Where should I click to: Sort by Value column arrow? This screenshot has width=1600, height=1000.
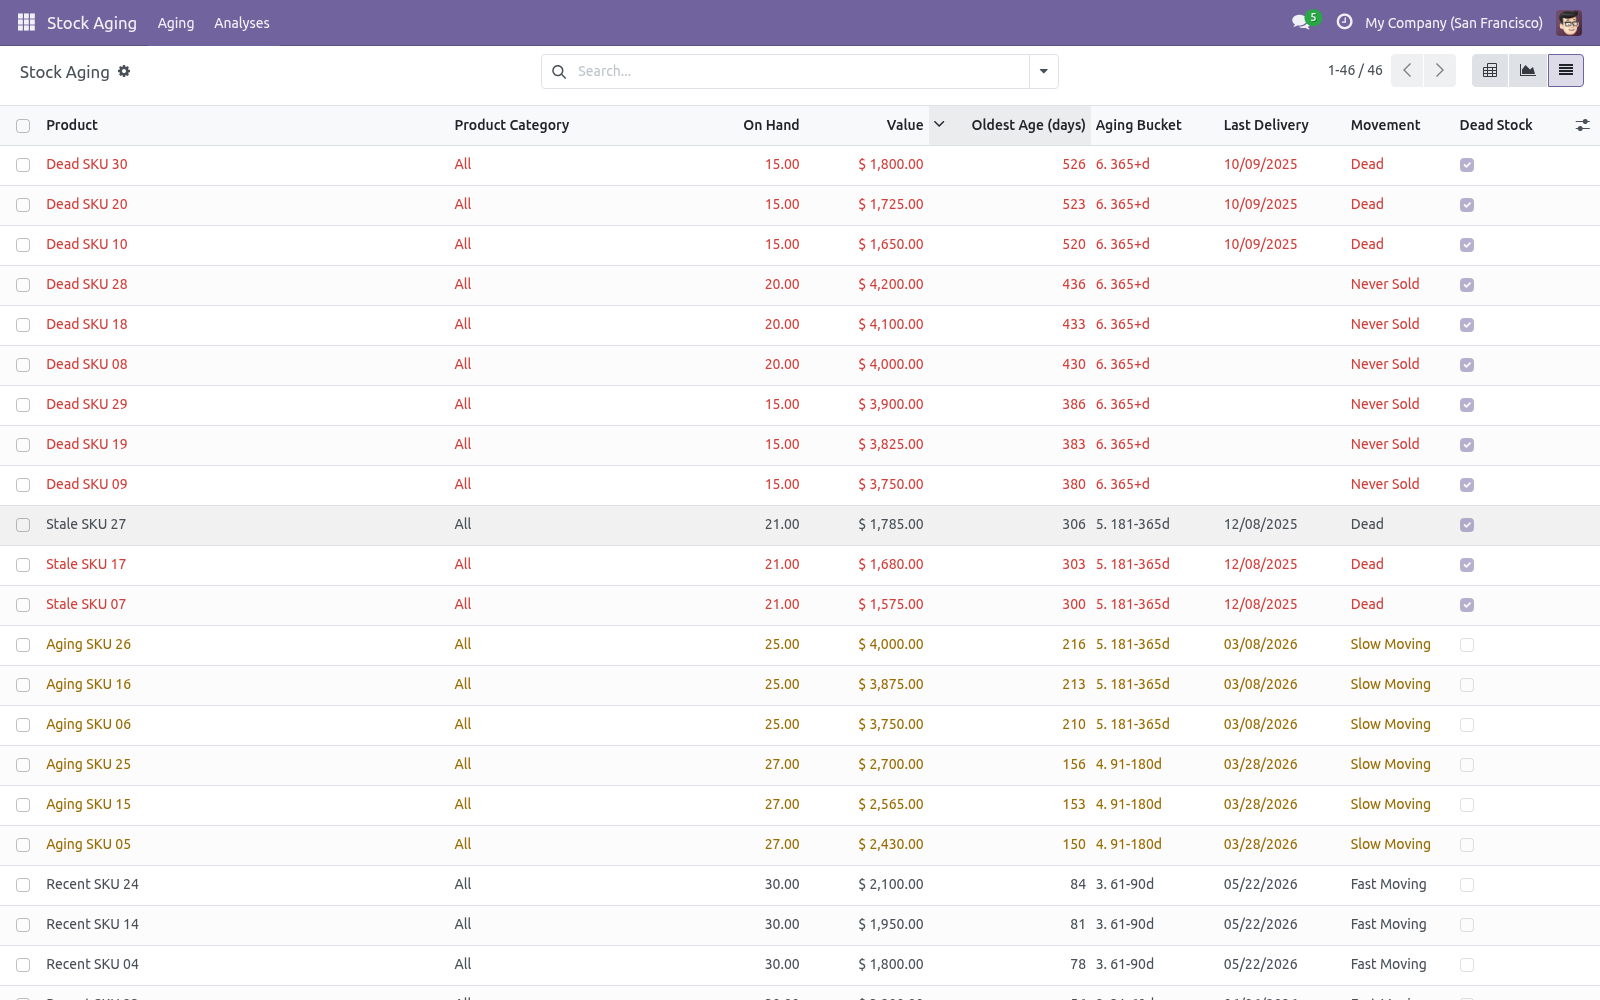(939, 124)
